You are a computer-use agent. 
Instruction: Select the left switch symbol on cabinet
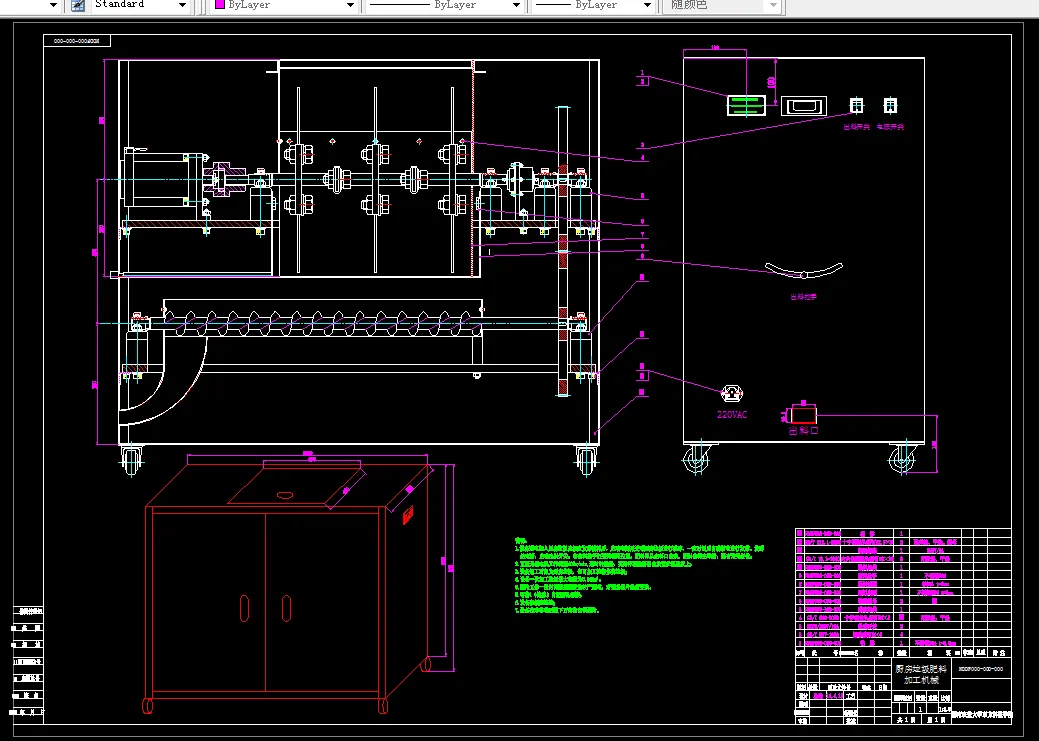[856, 105]
